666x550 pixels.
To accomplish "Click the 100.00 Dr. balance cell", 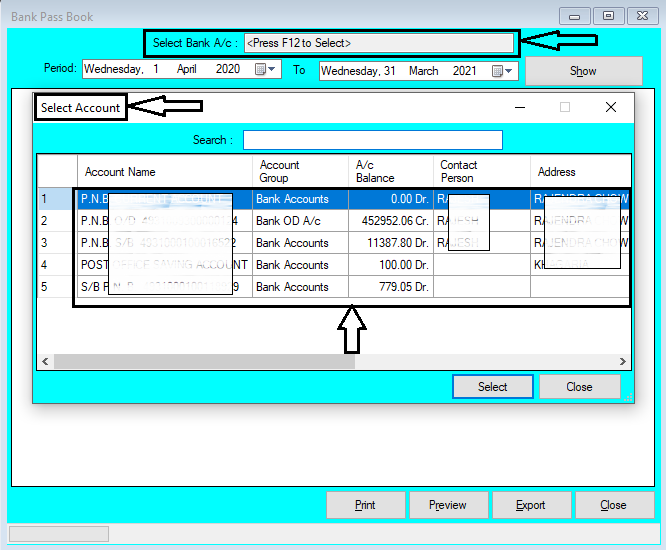I will click(391, 265).
